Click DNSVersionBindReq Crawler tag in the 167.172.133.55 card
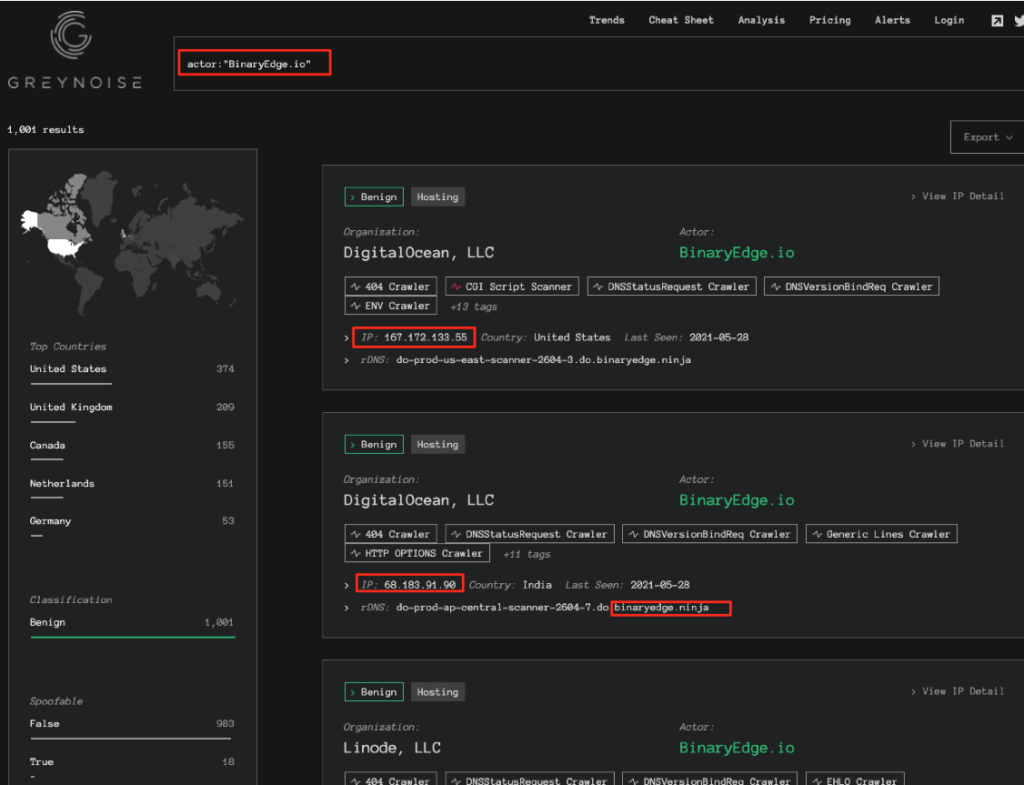This screenshot has height=785, width=1024. pyautogui.click(x=852, y=287)
